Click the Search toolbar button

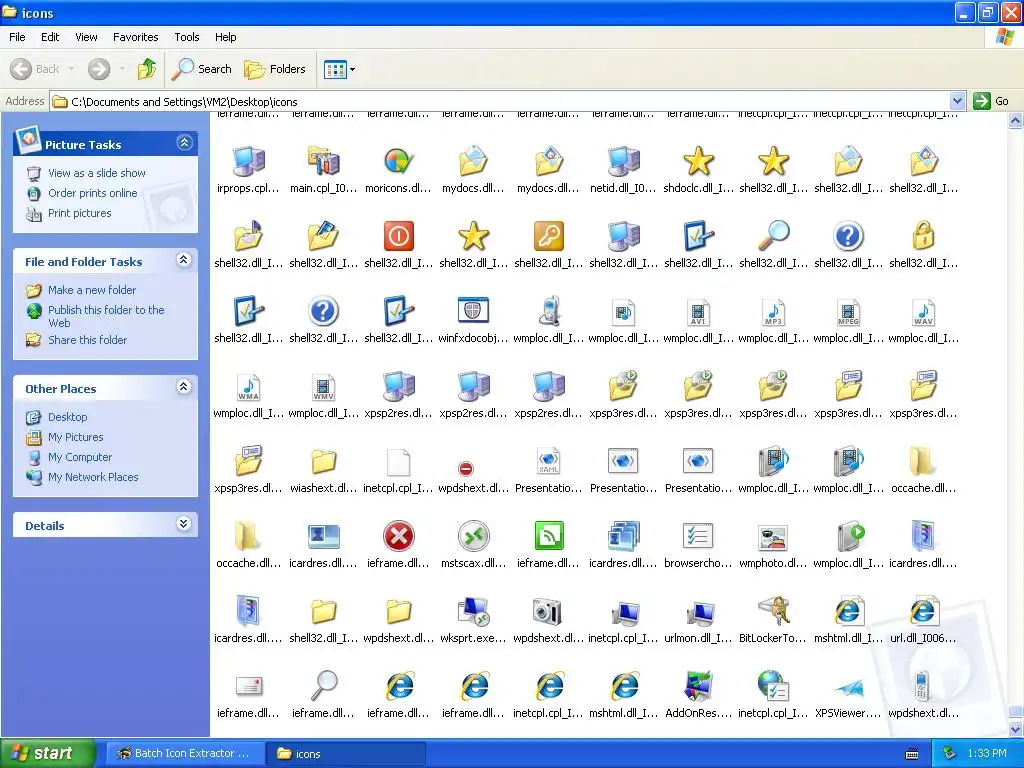coord(202,69)
